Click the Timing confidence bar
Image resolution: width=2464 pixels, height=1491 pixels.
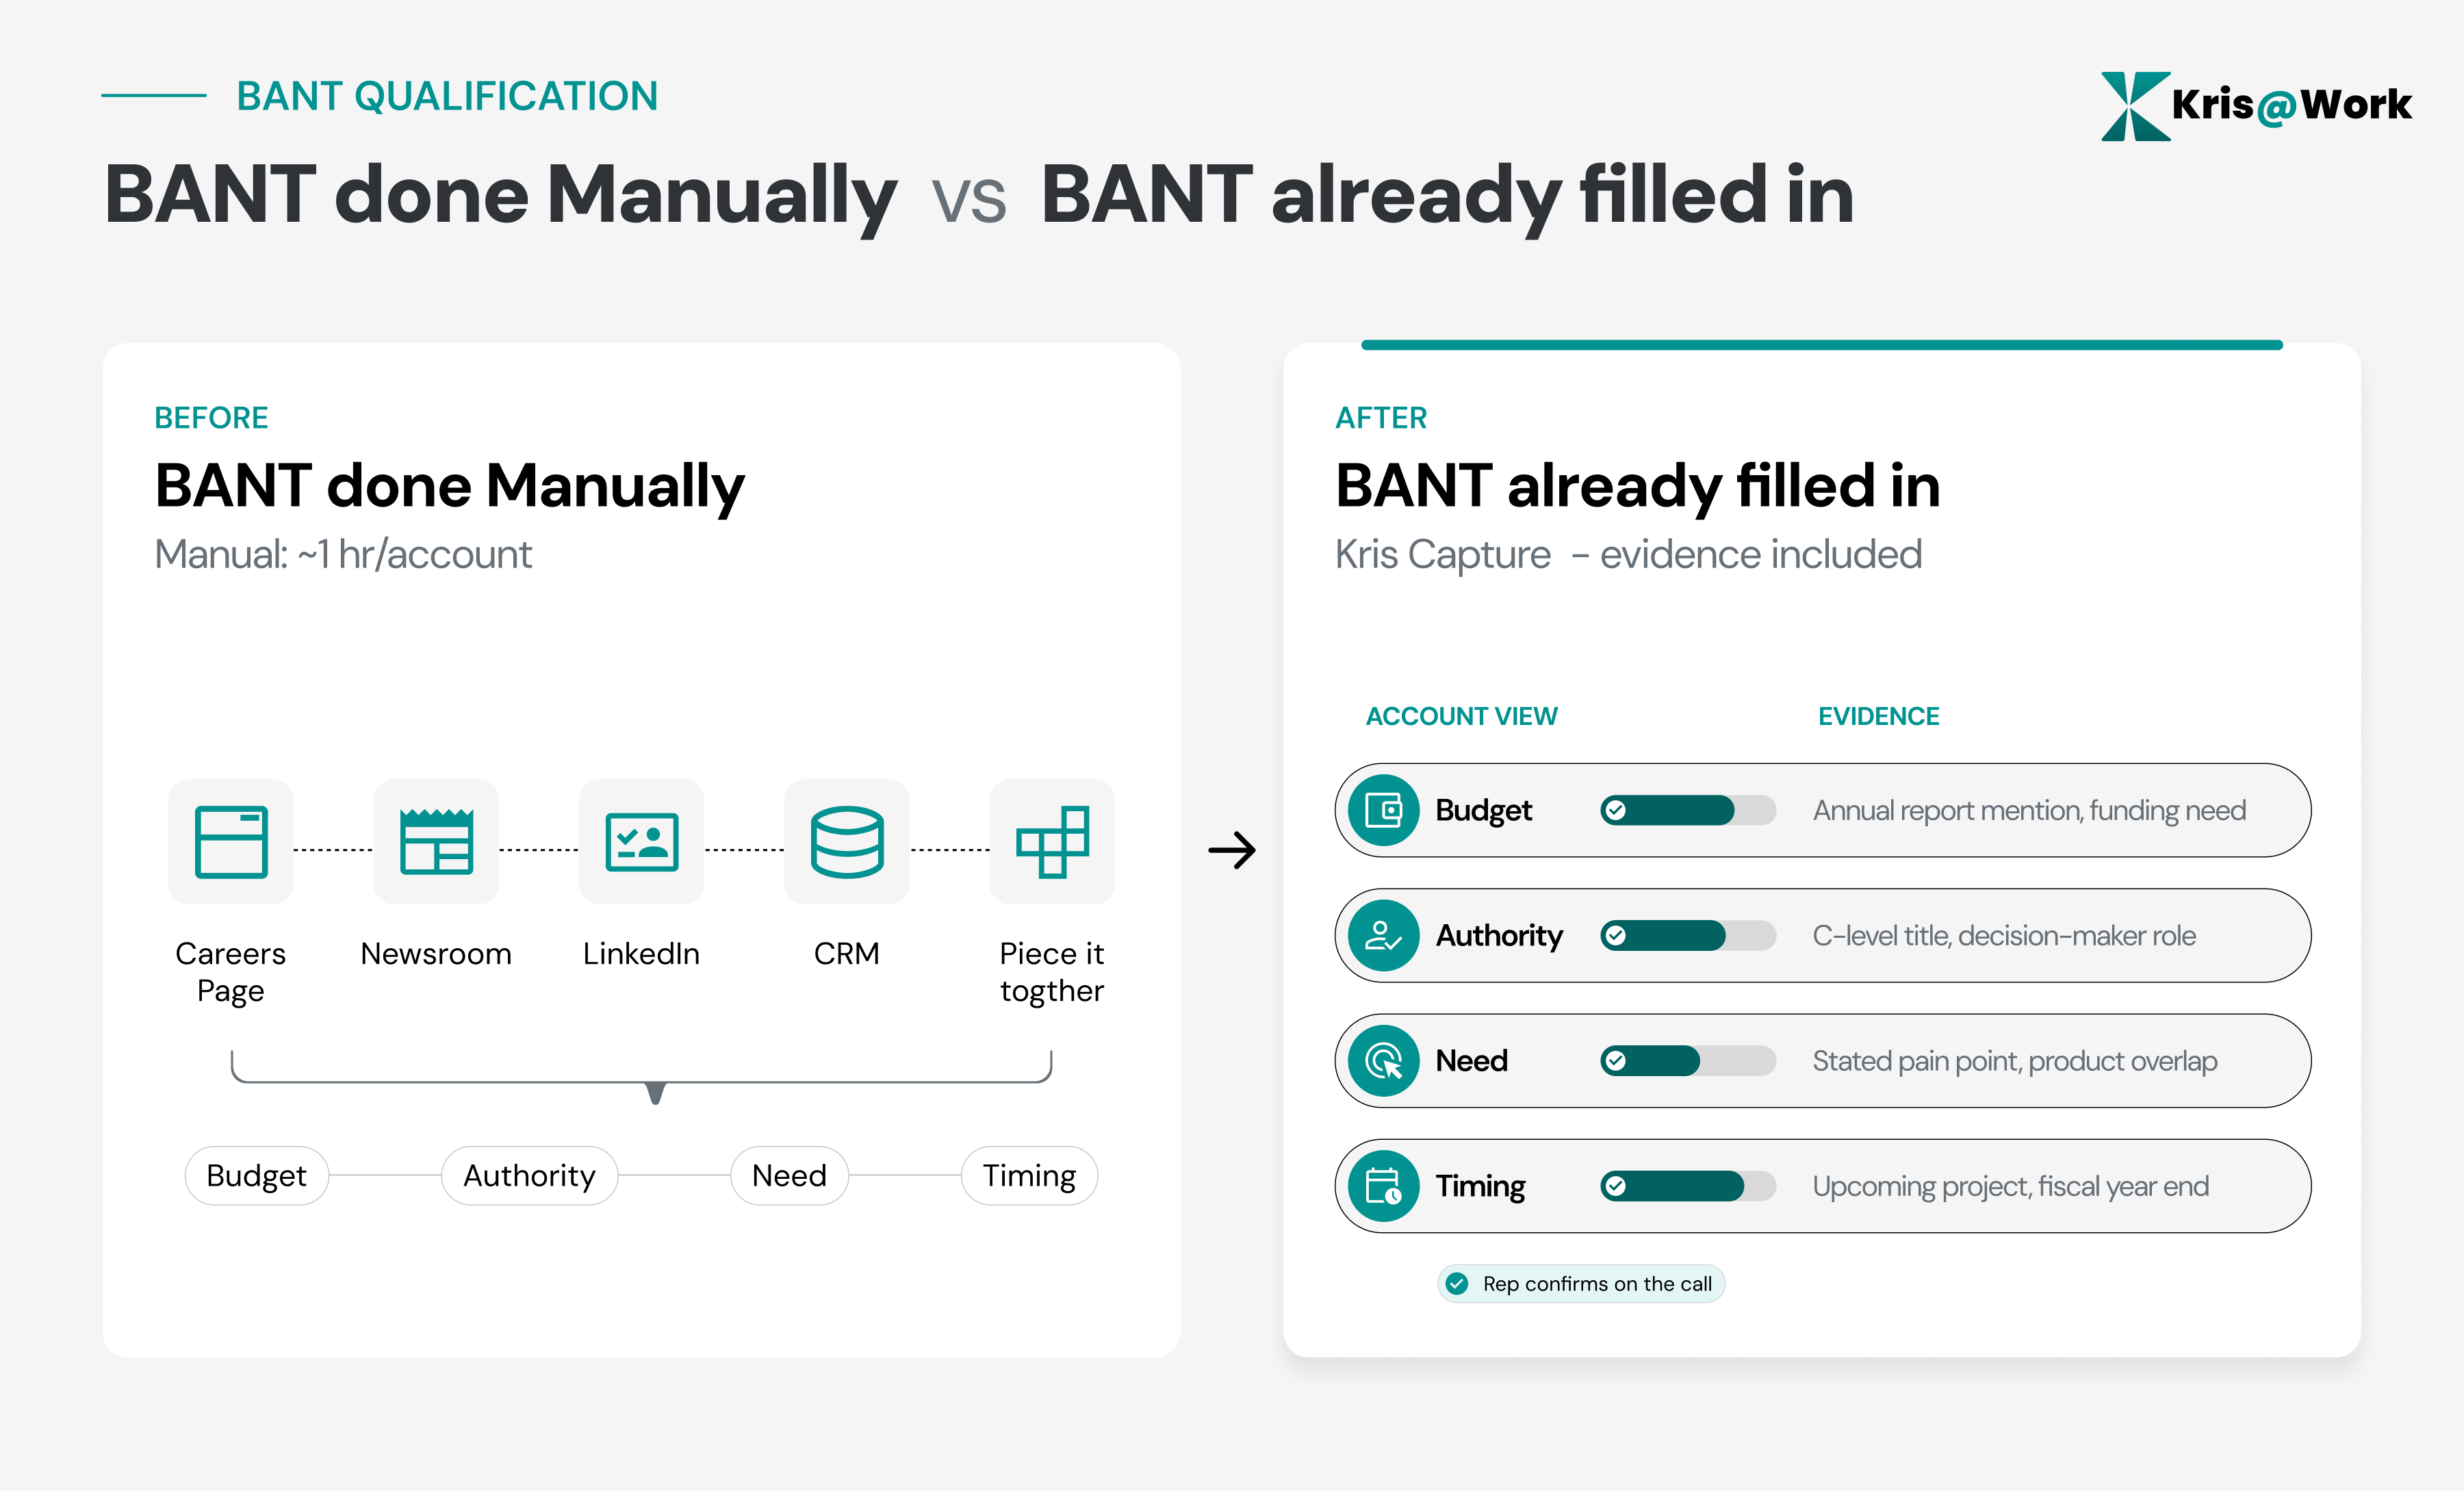(1688, 1186)
